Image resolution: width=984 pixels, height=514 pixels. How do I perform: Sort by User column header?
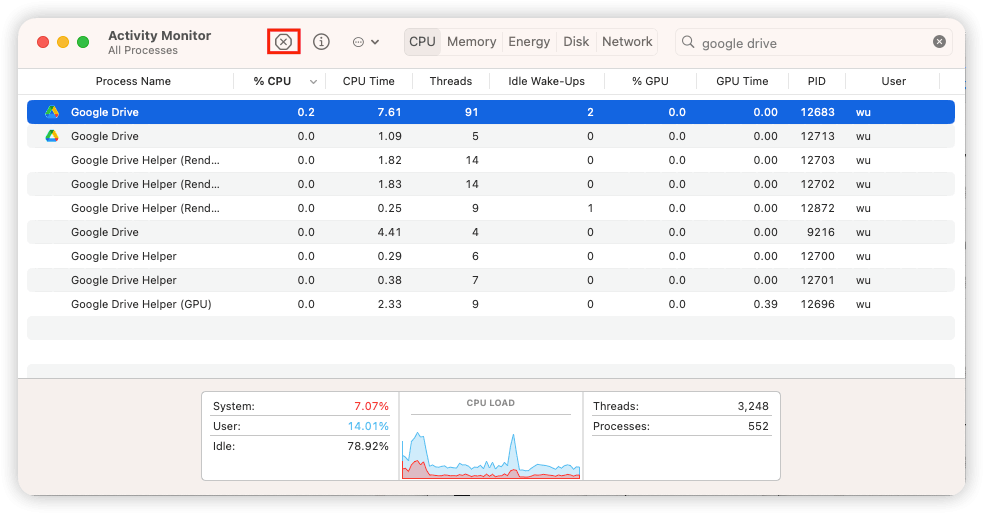pos(893,82)
